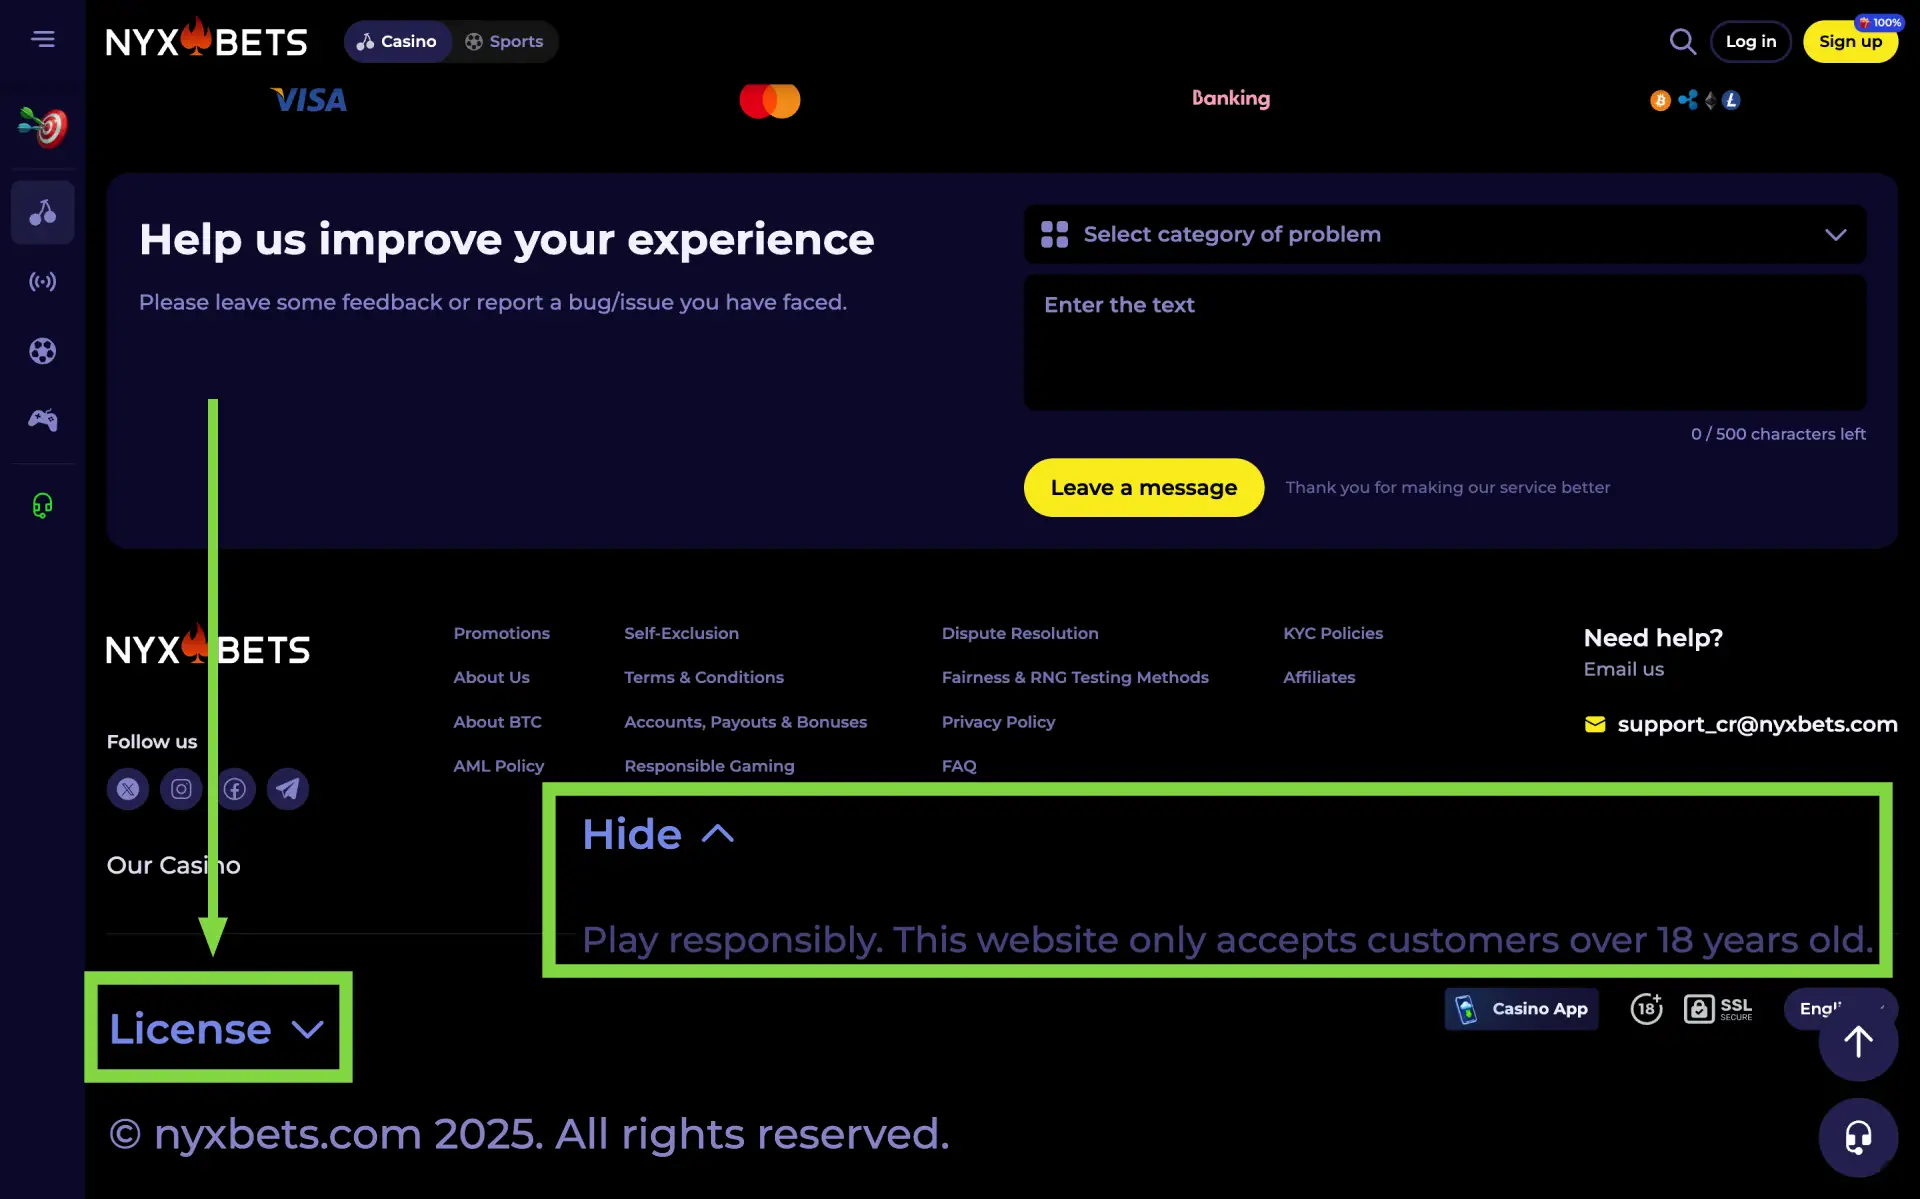Click the chevron in category dropdown

click(x=1835, y=234)
